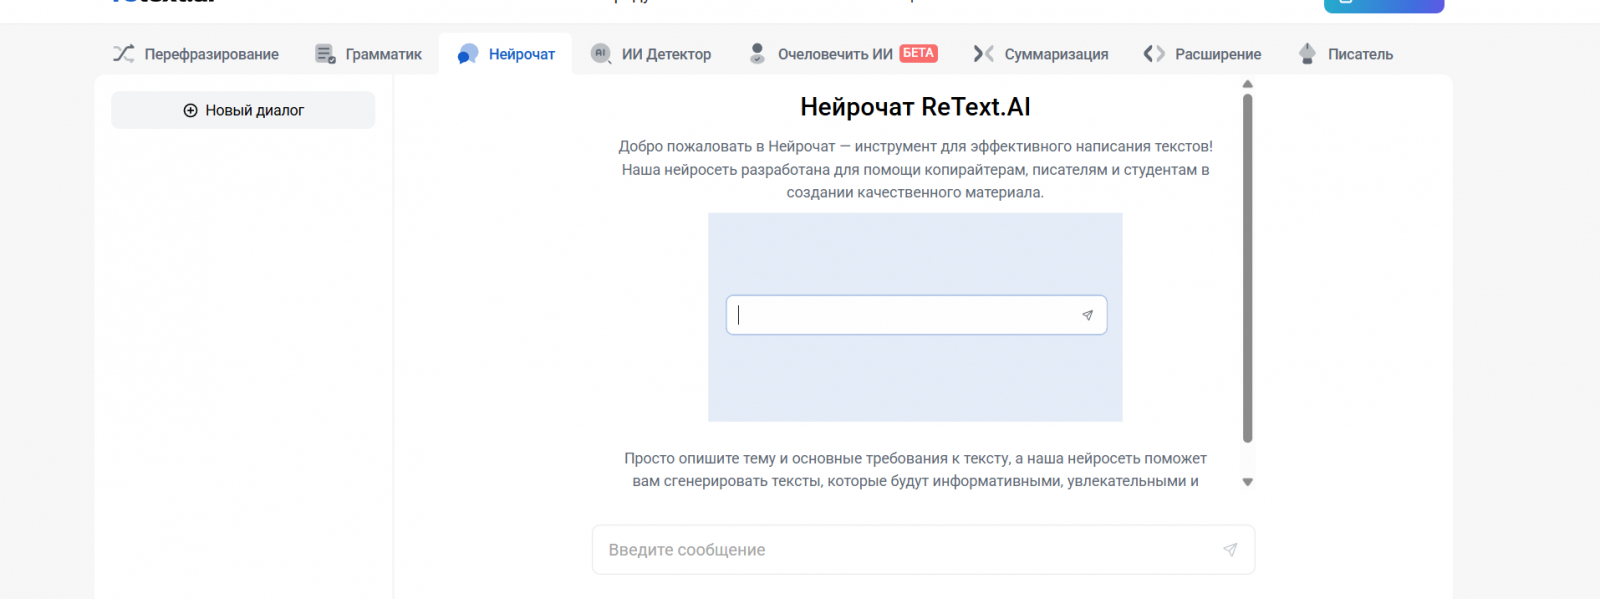
Task: Click send icon in message field
Action: [1230, 550]
